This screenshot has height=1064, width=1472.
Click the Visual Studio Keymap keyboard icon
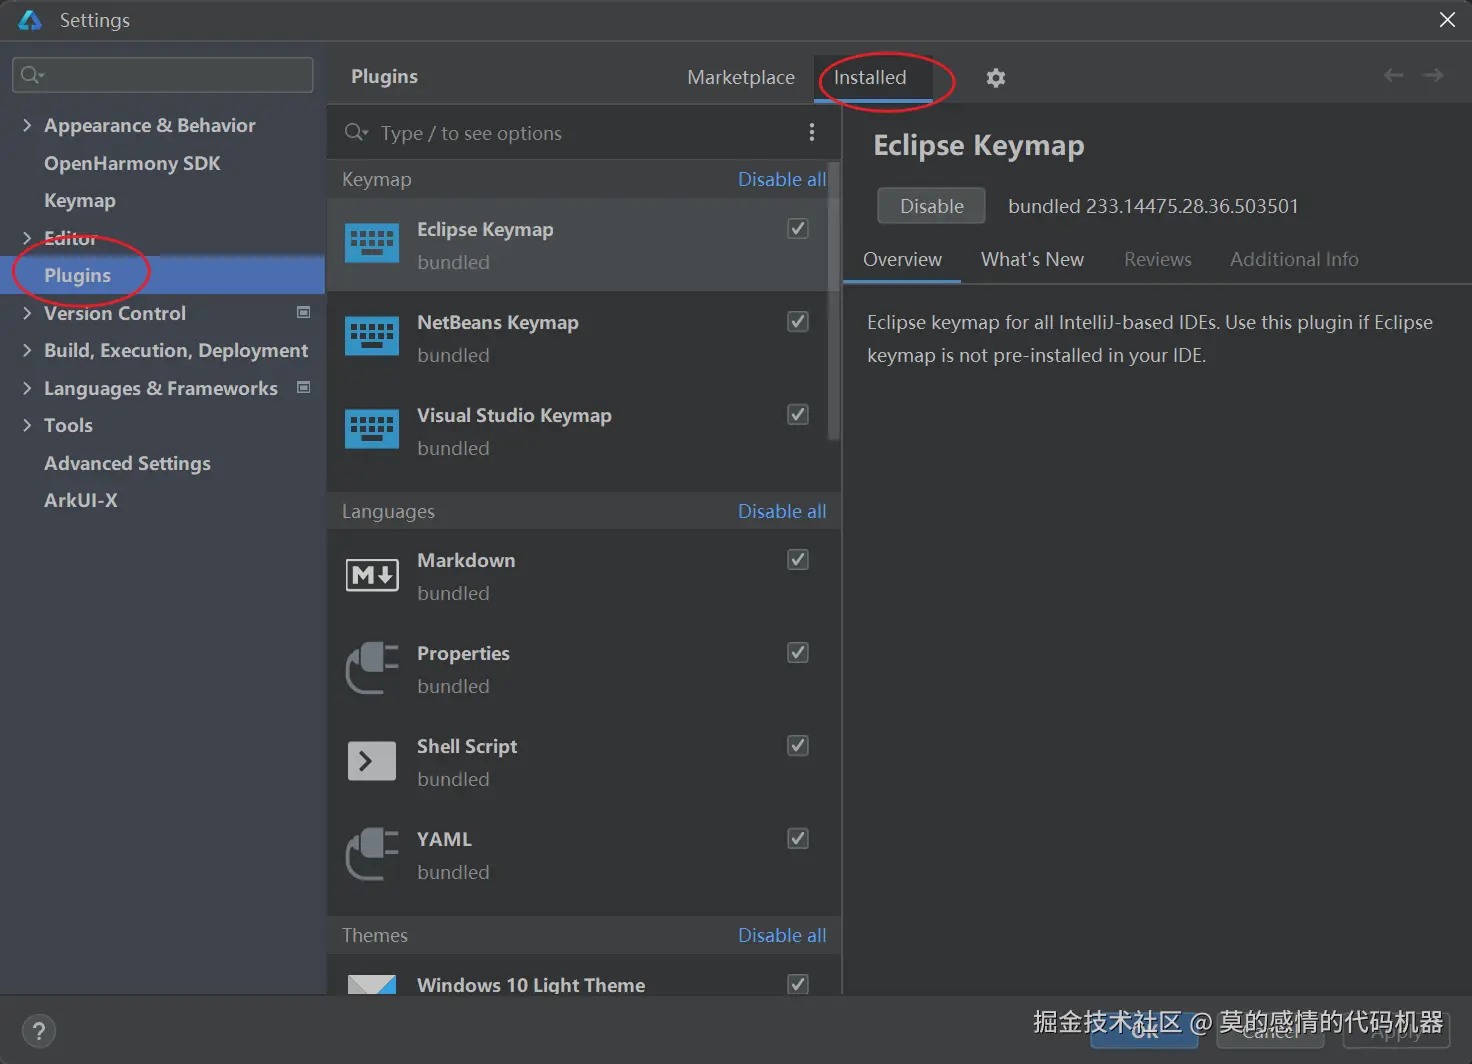point(372,429)
